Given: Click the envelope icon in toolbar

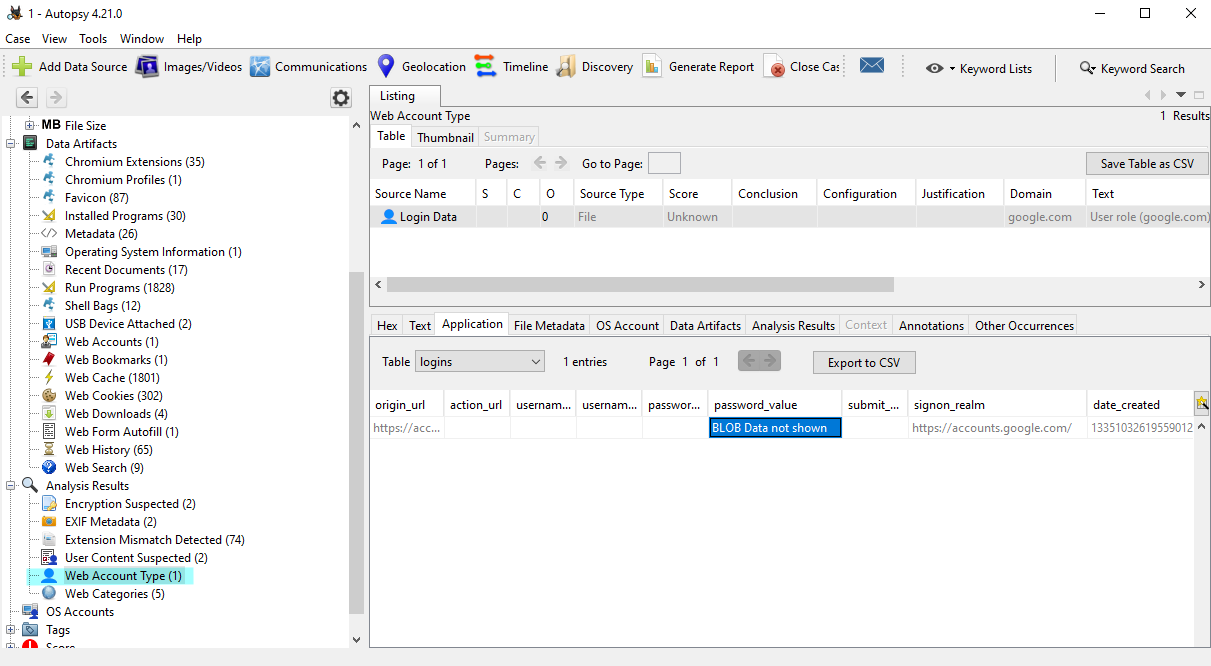Looking at the screenshot, I should [x=872, y=66].
